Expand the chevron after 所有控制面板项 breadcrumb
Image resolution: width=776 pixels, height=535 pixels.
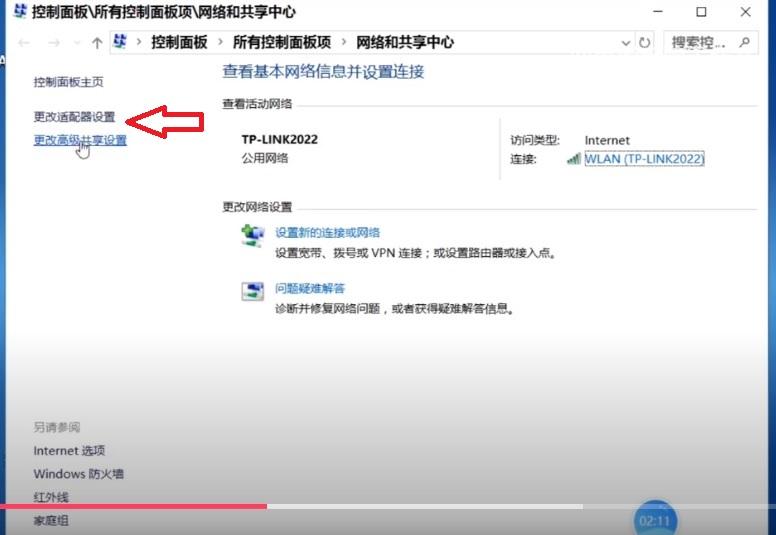[342, 43]
